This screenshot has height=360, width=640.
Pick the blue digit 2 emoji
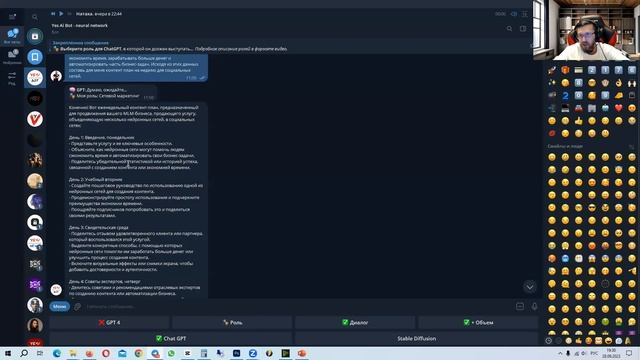[x=565, y=96]
